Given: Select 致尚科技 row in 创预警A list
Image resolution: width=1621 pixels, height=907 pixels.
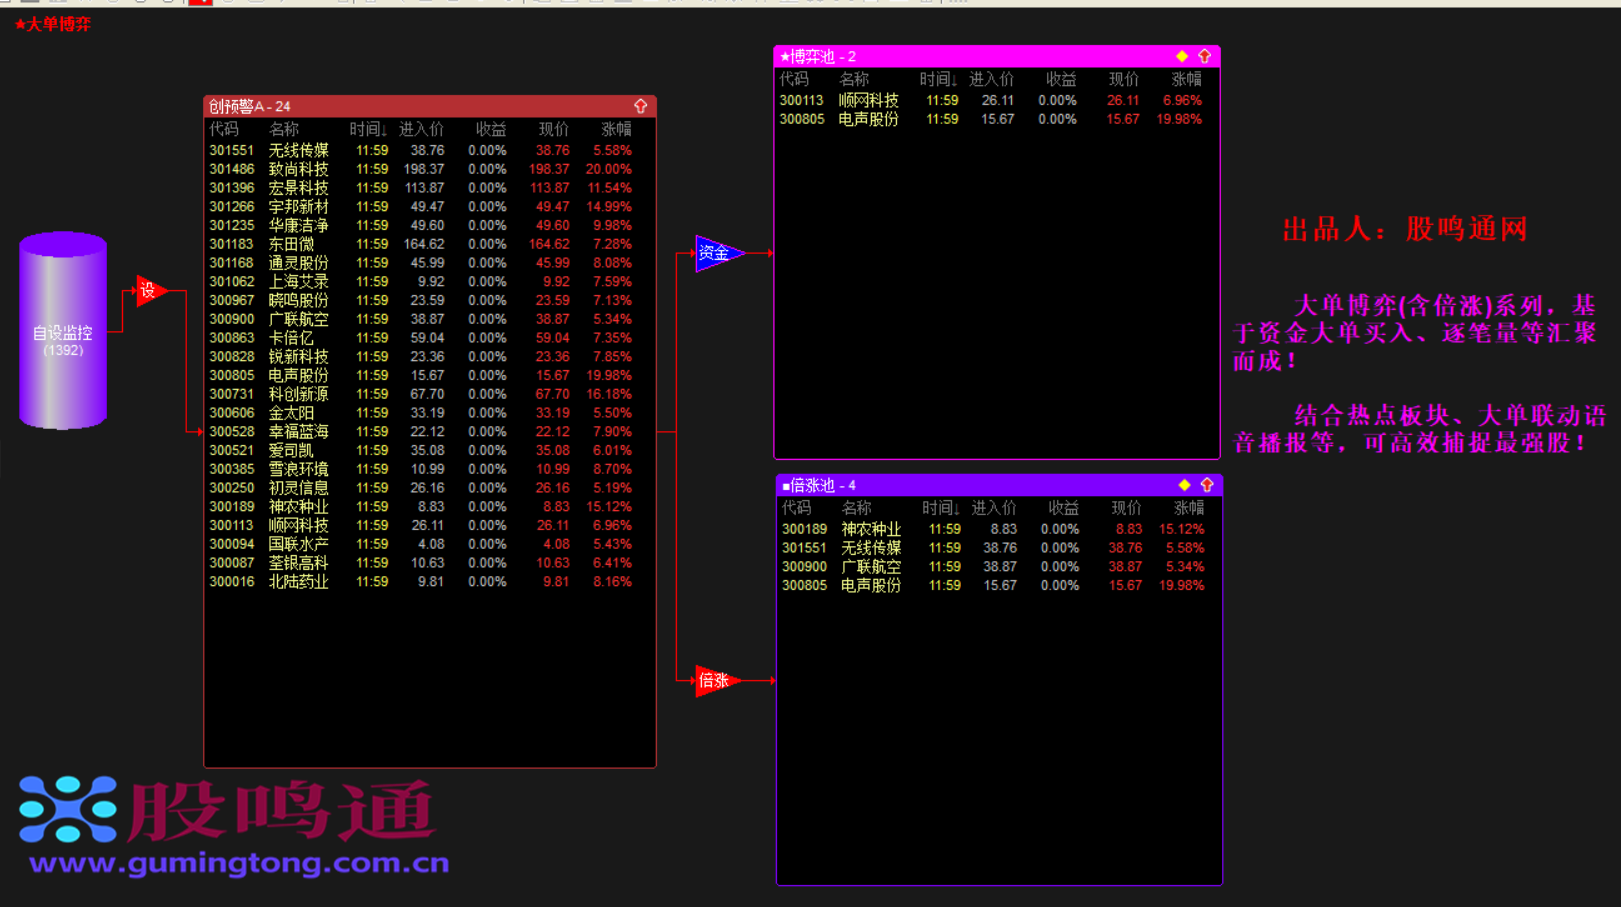Looking at the screenshot, I should 298,169.
